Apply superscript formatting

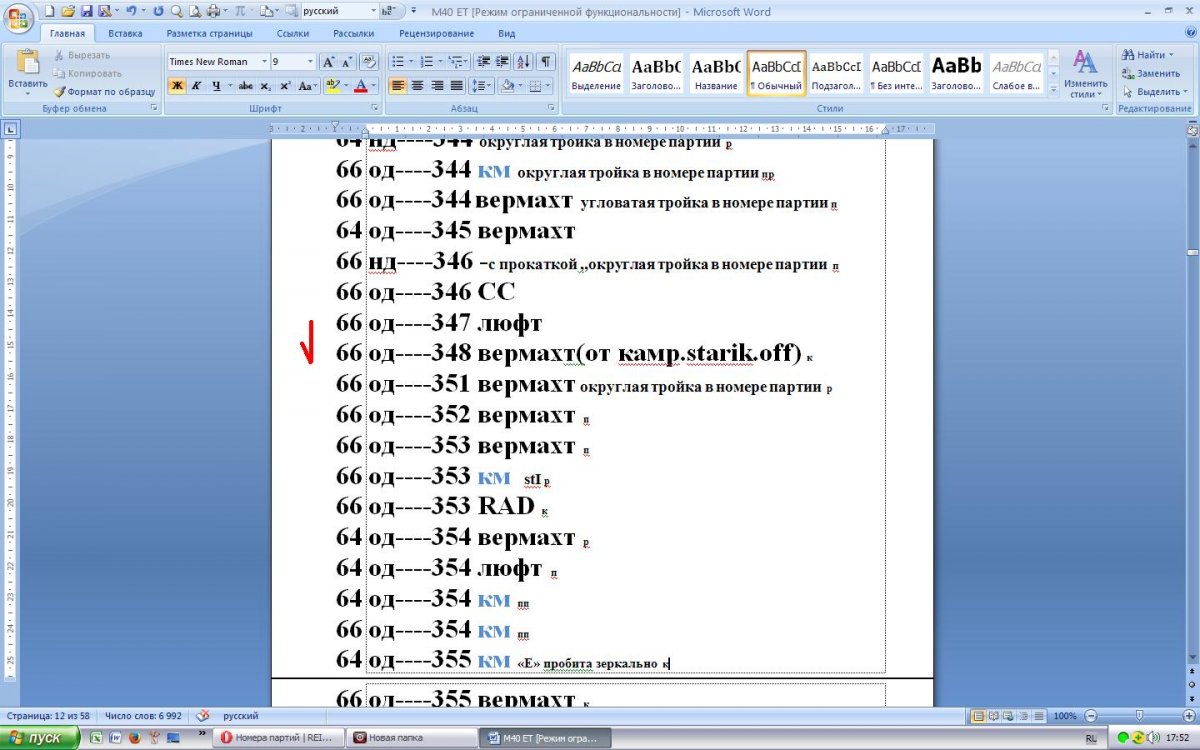coord(285,86)
